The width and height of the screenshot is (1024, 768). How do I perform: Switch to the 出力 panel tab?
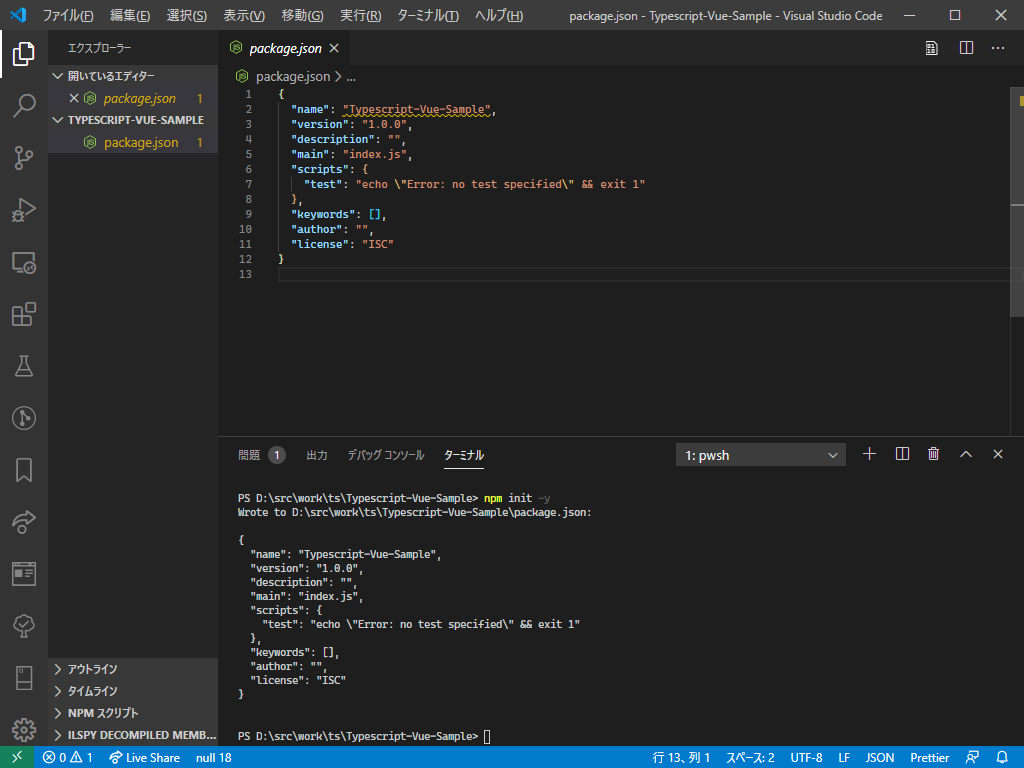[316, 455]
